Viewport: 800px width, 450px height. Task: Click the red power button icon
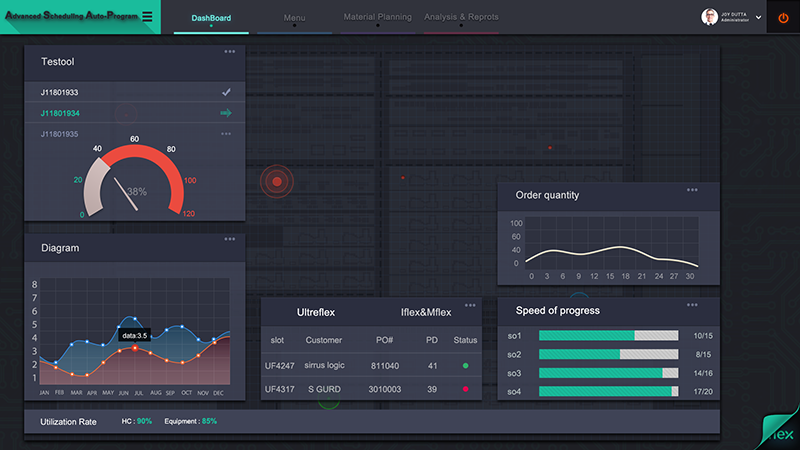click(783, 18)
